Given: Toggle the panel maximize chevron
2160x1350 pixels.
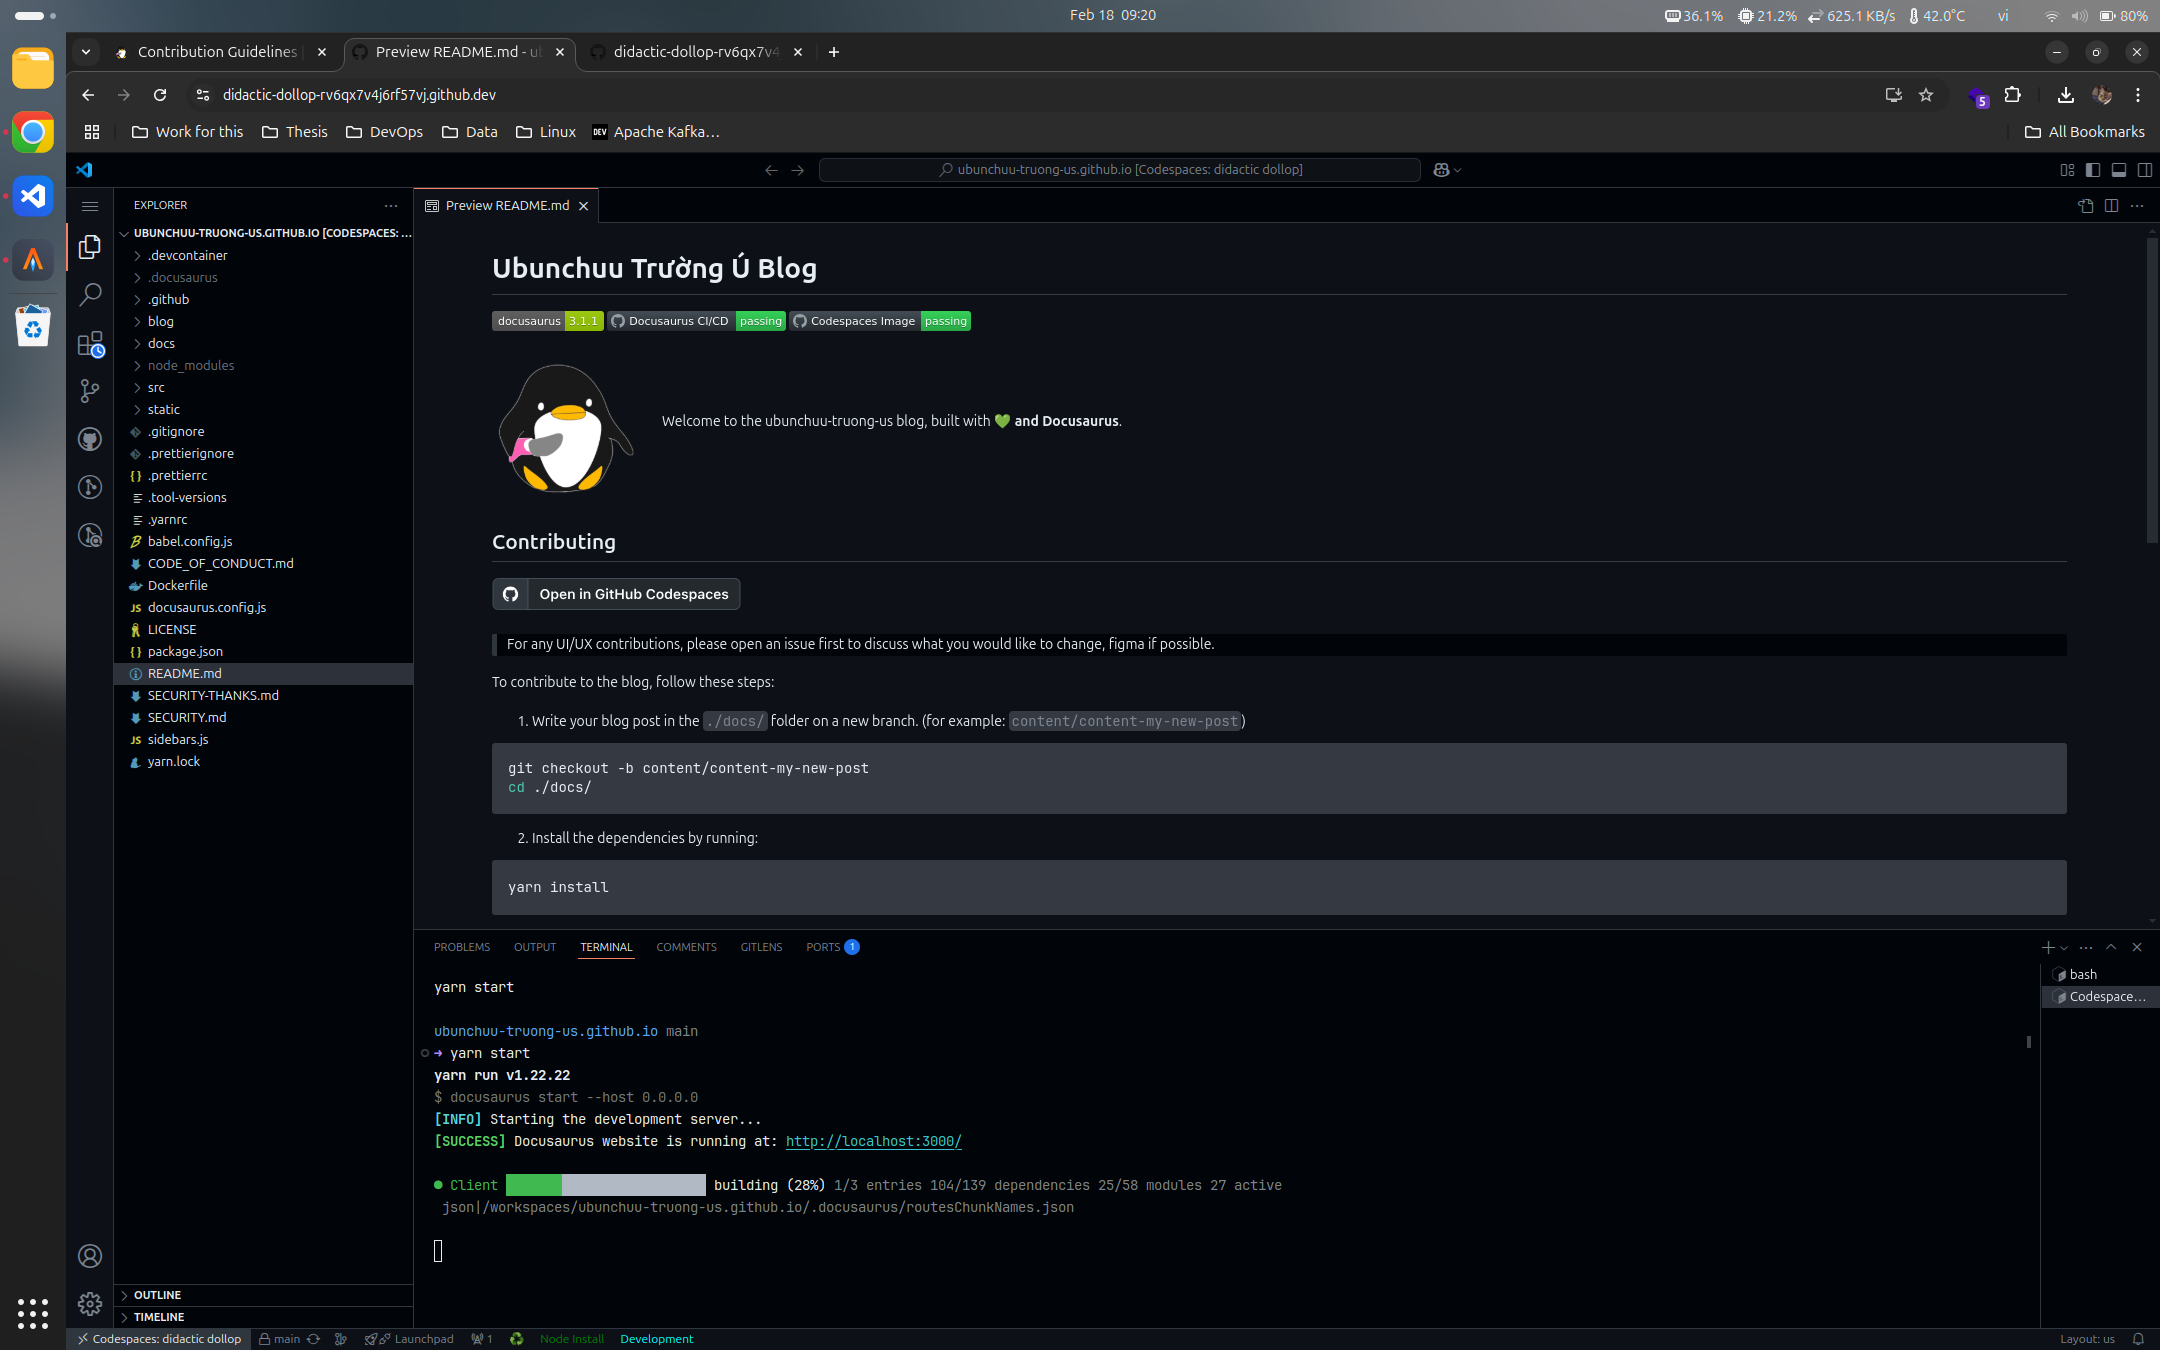Looking at the screenshot, I should coord(2111,947).
